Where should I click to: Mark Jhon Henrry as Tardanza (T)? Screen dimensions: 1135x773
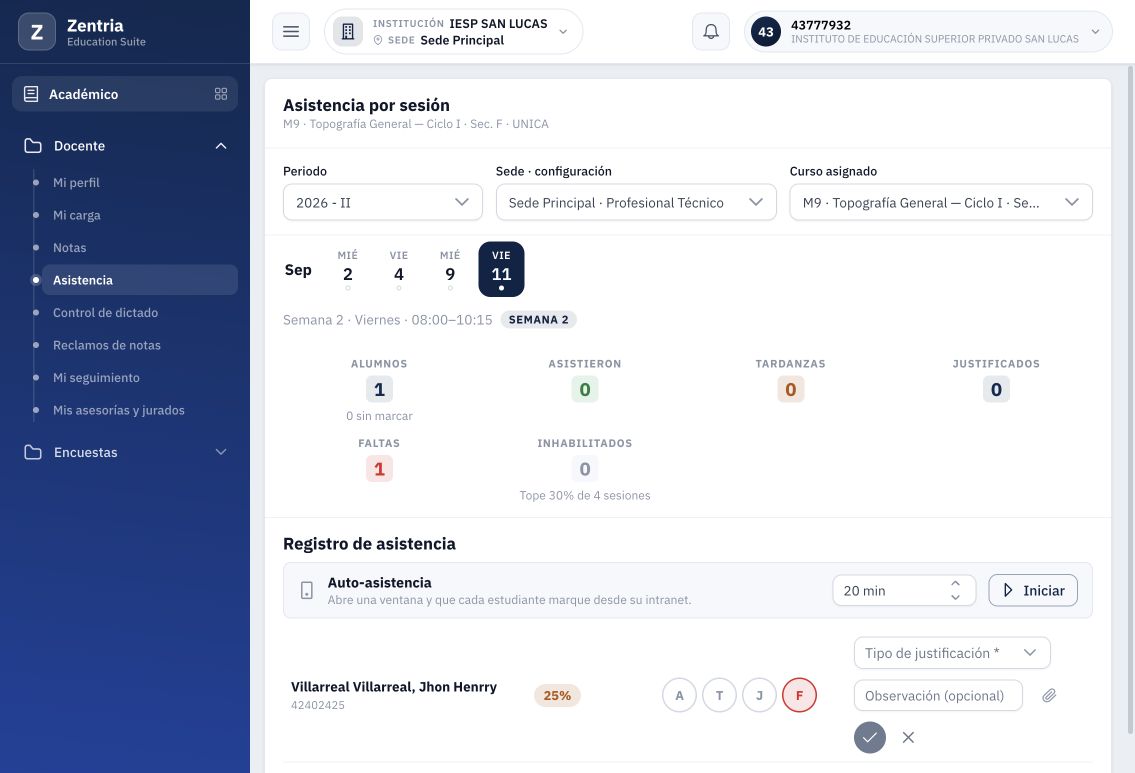720,696
